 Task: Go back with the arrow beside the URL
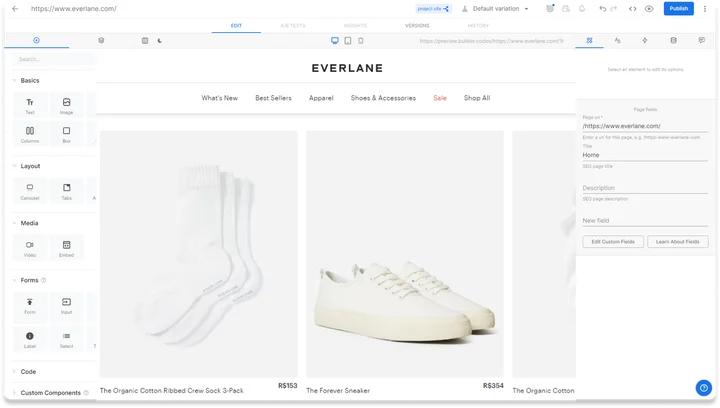15,9
